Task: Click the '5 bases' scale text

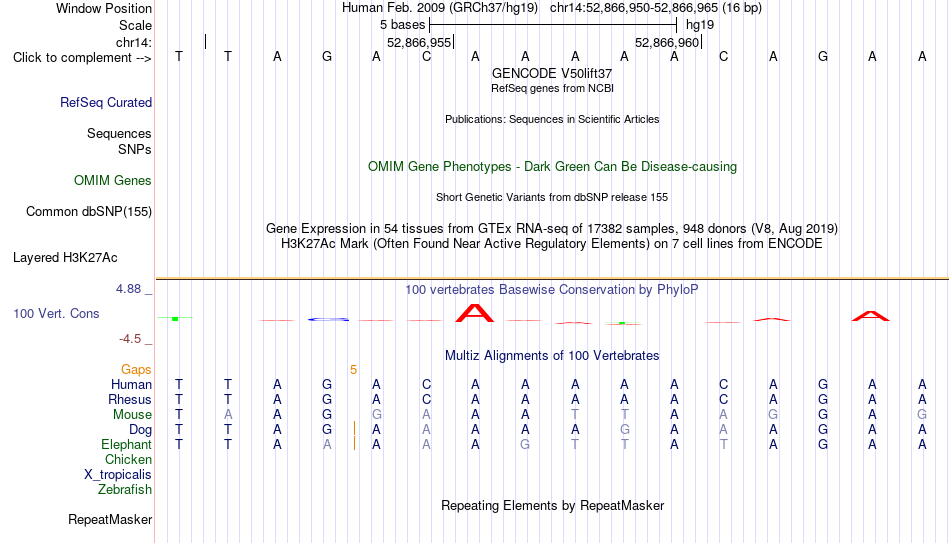Action: click(402, 25)
